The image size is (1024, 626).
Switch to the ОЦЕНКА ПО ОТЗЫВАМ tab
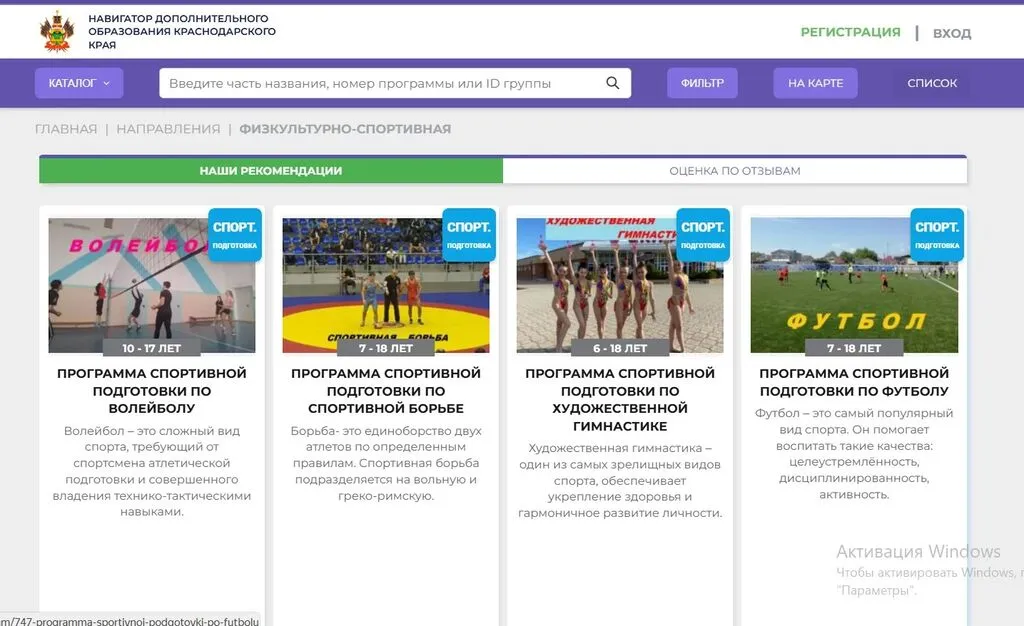pyautogui.click(x=735, y=170)
